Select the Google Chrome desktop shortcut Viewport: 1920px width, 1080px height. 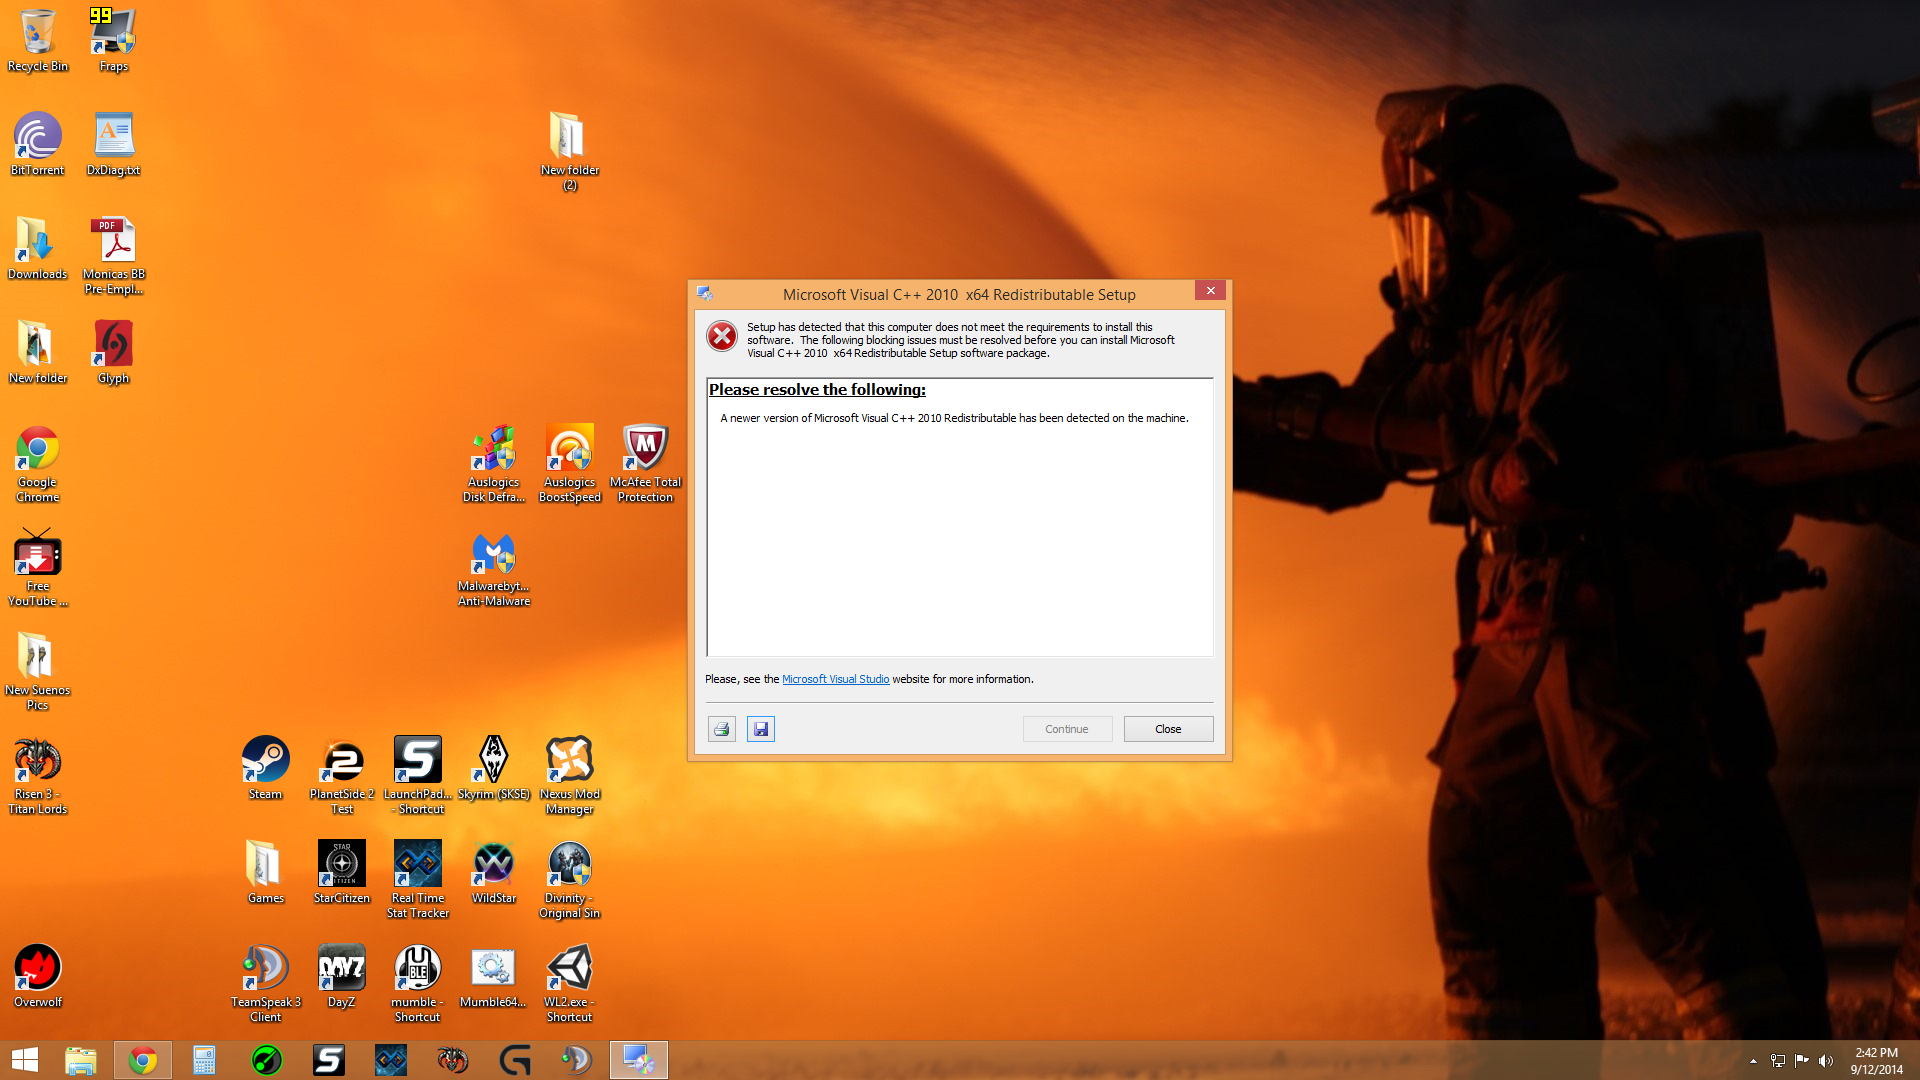38,463
